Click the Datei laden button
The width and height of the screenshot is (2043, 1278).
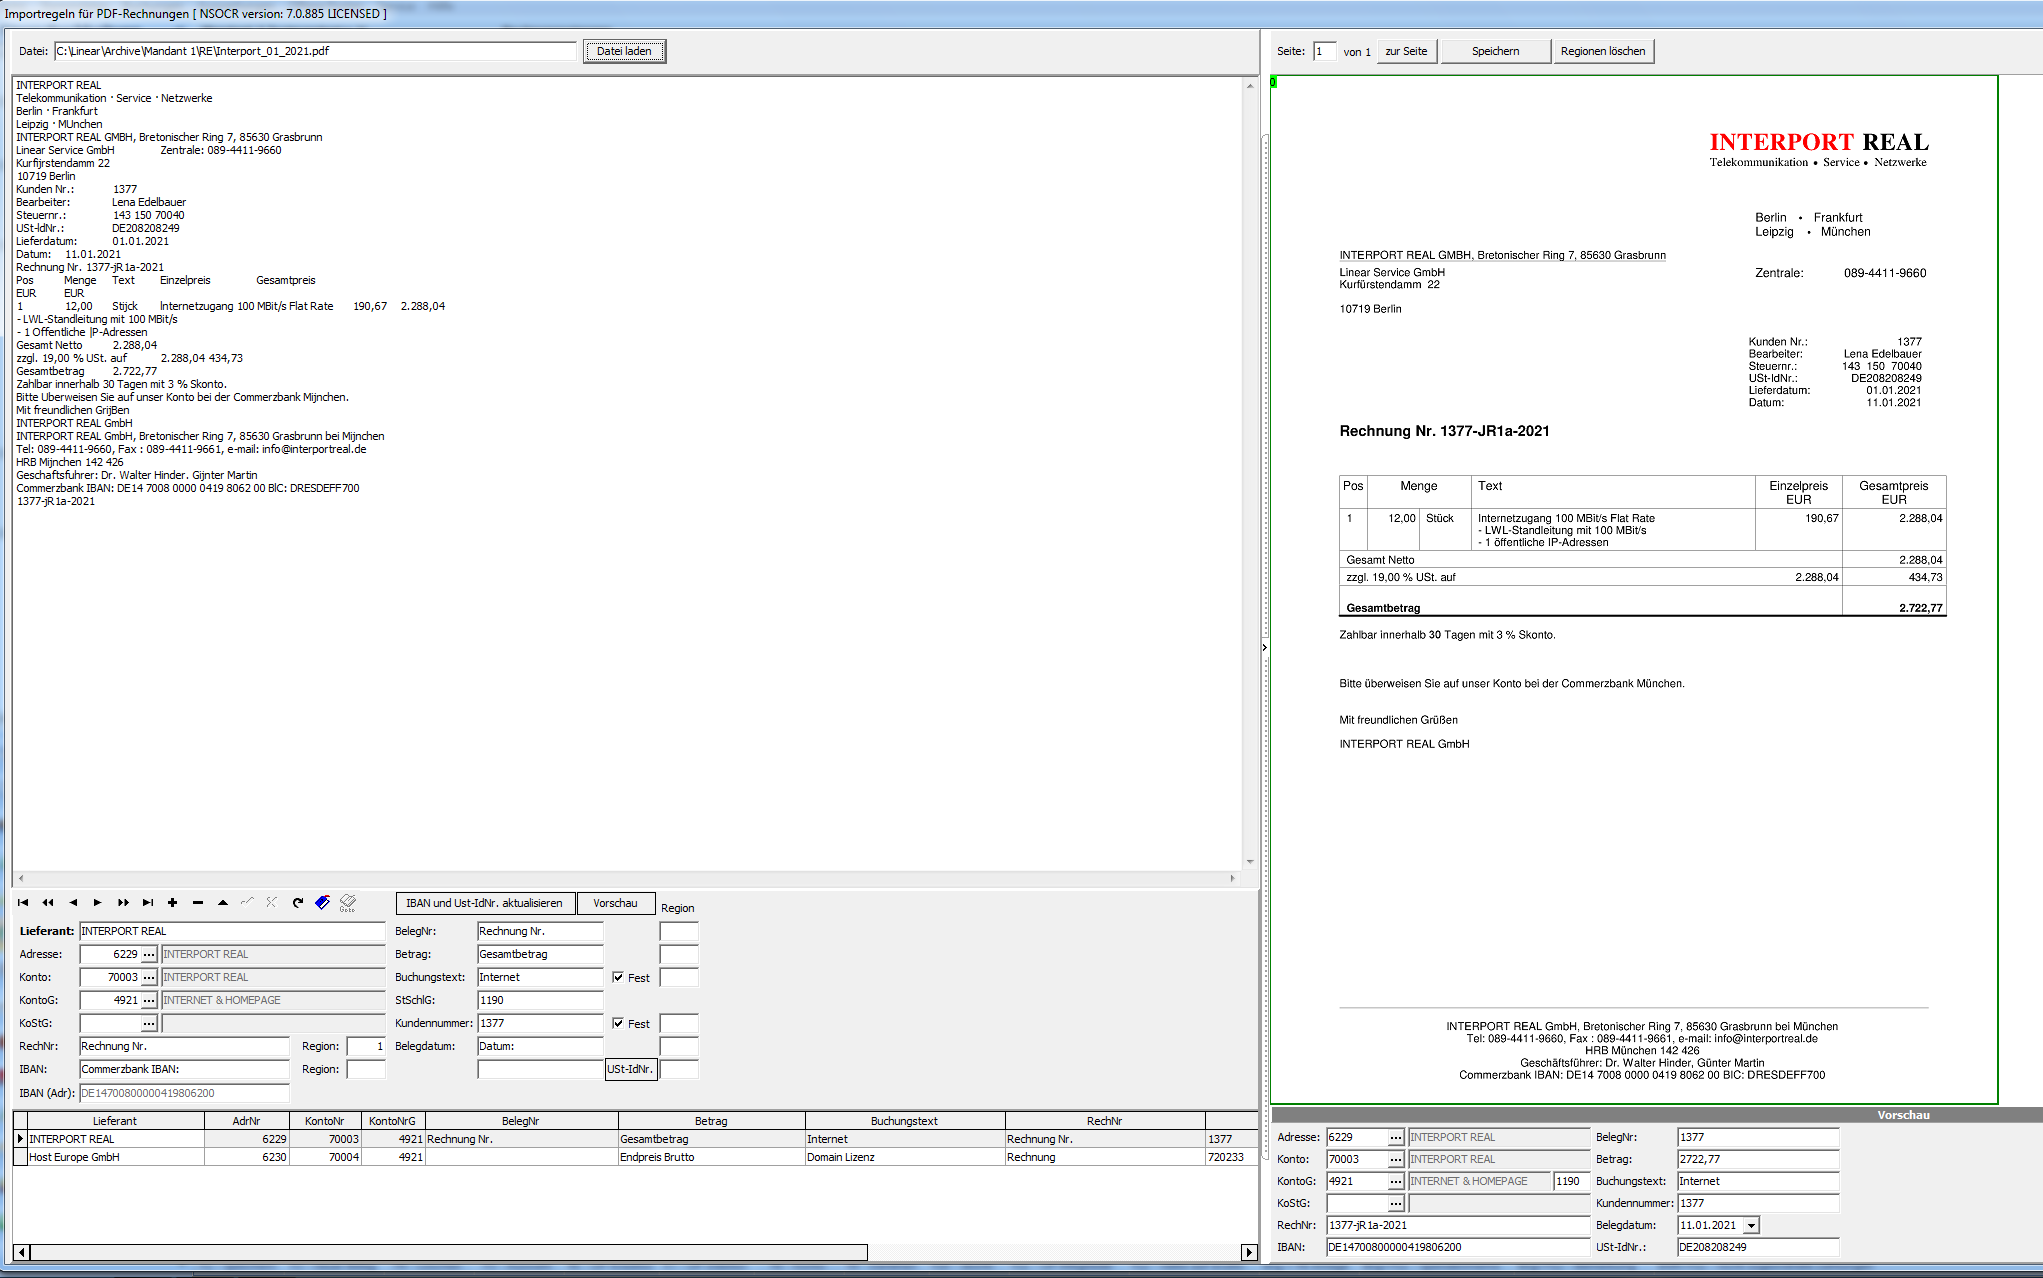click(x=624, y=51)
